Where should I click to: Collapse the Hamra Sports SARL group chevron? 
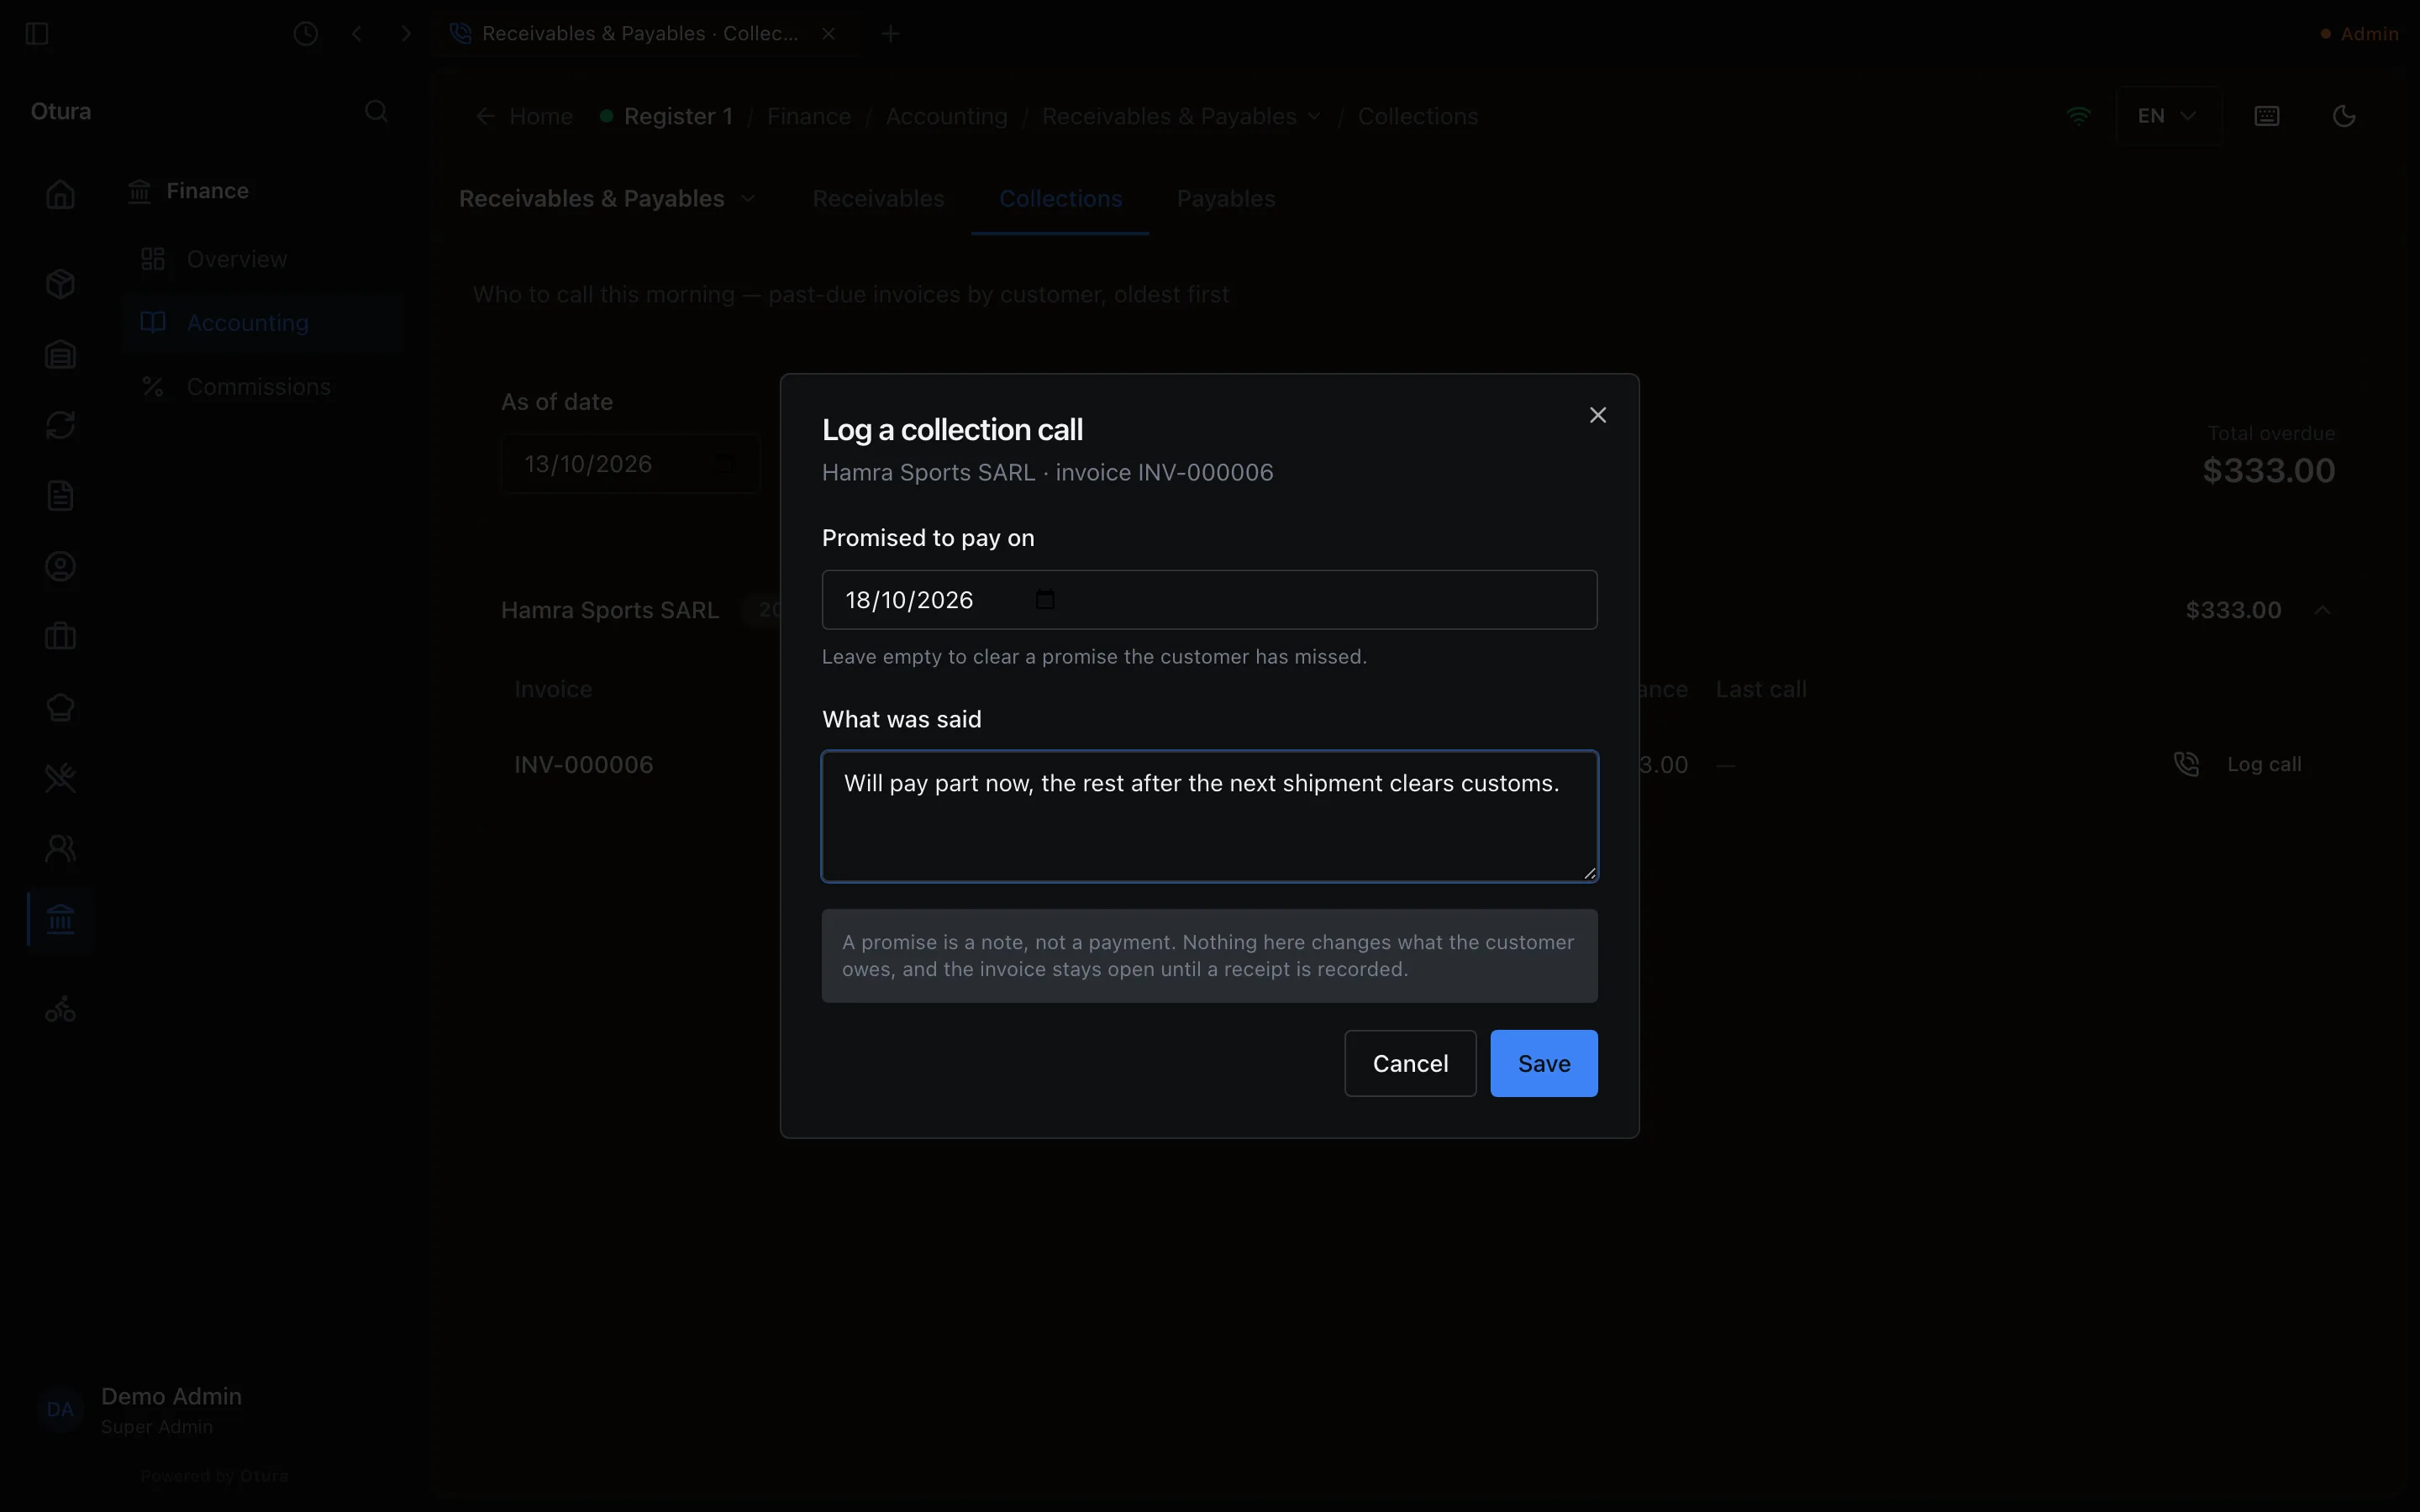coord(2322,610)
